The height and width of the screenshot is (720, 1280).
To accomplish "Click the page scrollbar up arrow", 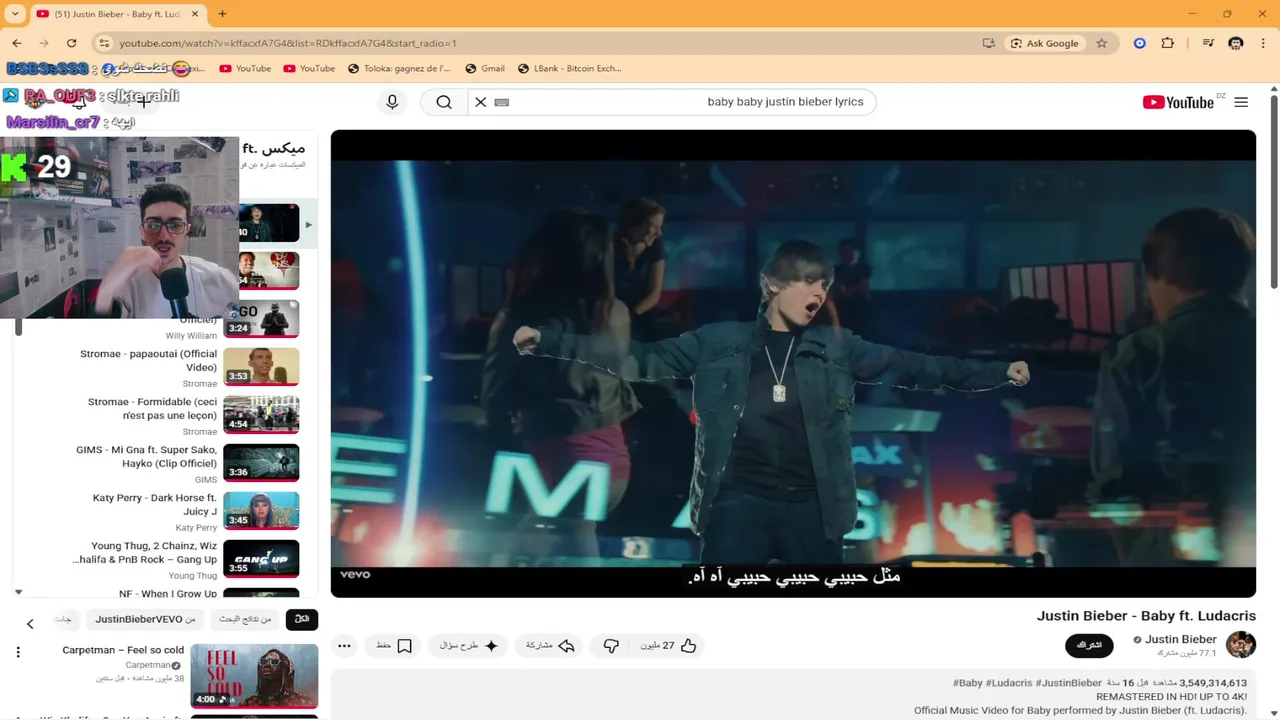I will 1274,89.
